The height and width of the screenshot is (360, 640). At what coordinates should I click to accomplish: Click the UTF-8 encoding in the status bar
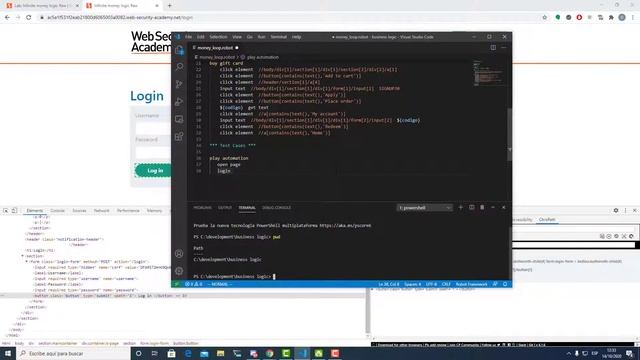point(431,284)
